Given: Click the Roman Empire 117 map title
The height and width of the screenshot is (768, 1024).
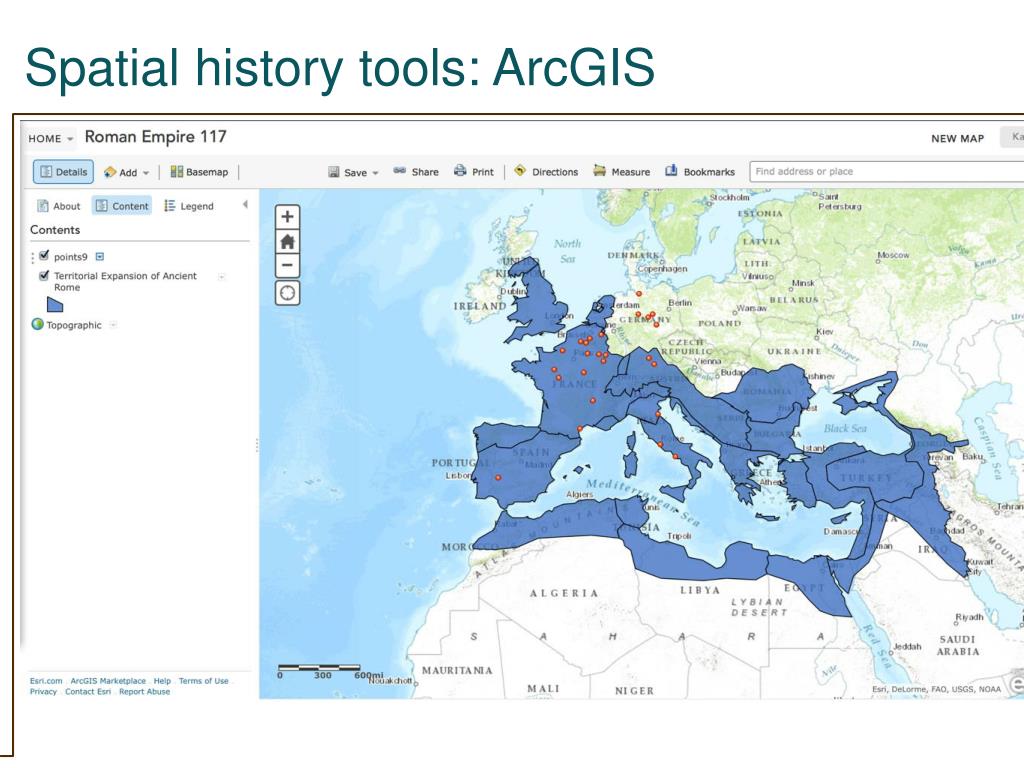Looking at the screenshot, I should pyautogui.click(x=155, y=136).
